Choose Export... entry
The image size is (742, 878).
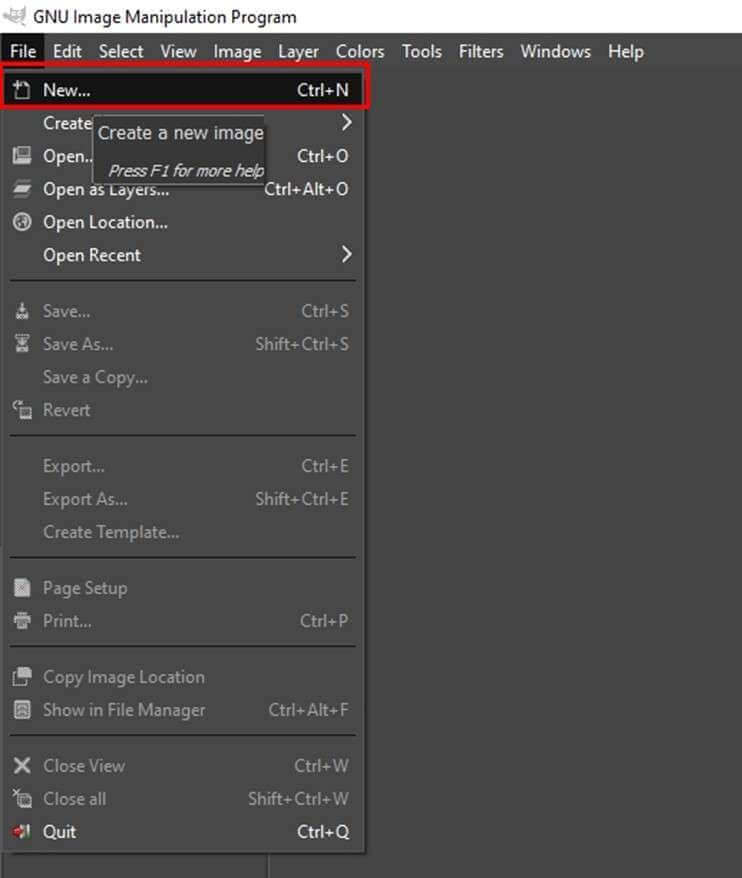pos(74,467)
